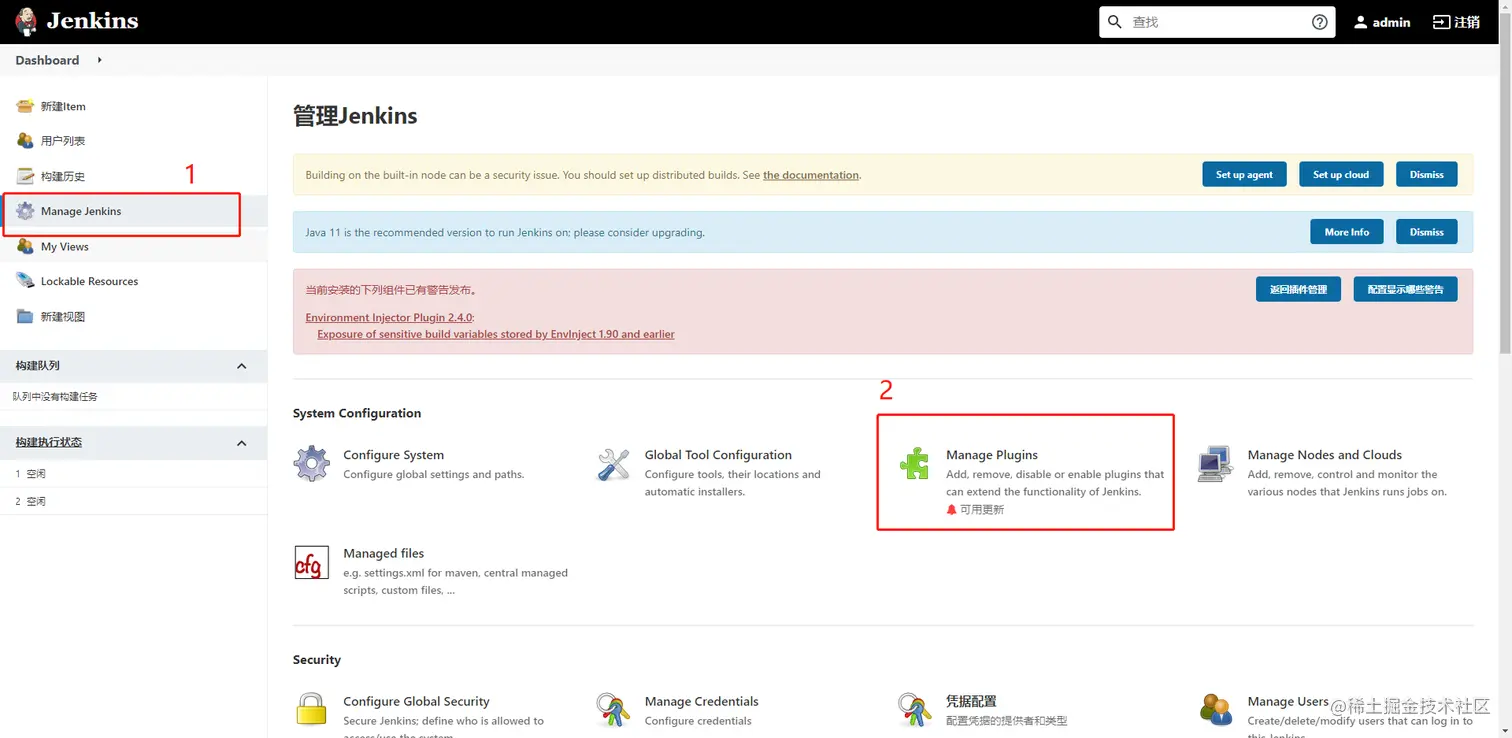Image resolution: width=1512 pixels, height=738 pixels.
Task: Click the Set up agent button
Action: point(1244,174)
